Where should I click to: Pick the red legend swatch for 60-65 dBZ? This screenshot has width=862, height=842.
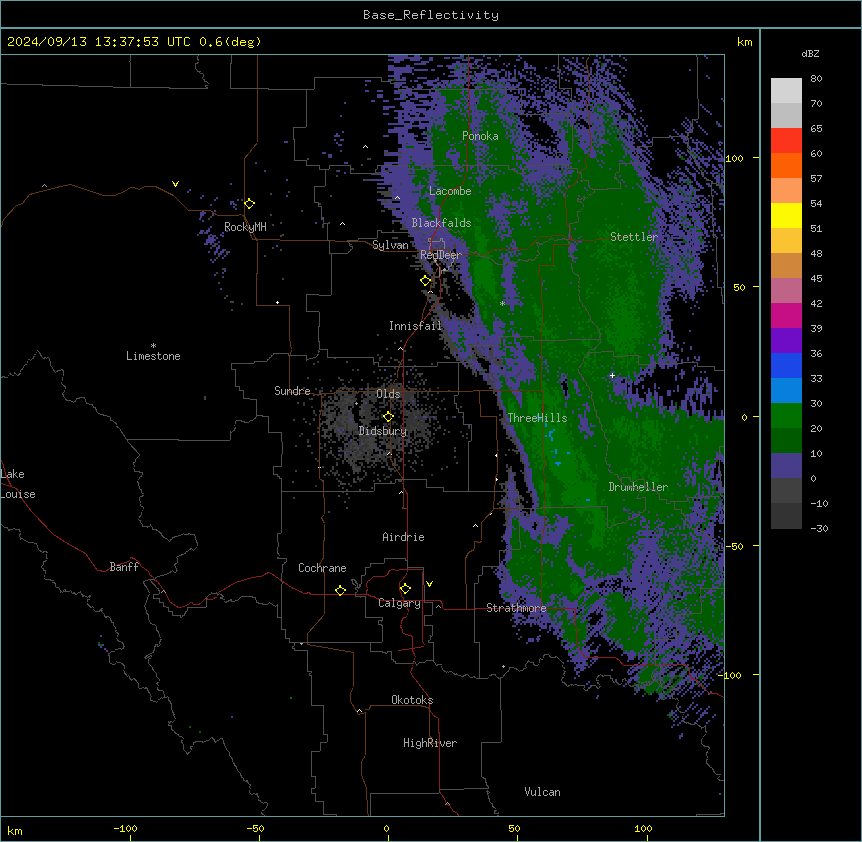[x=786, y=141]
